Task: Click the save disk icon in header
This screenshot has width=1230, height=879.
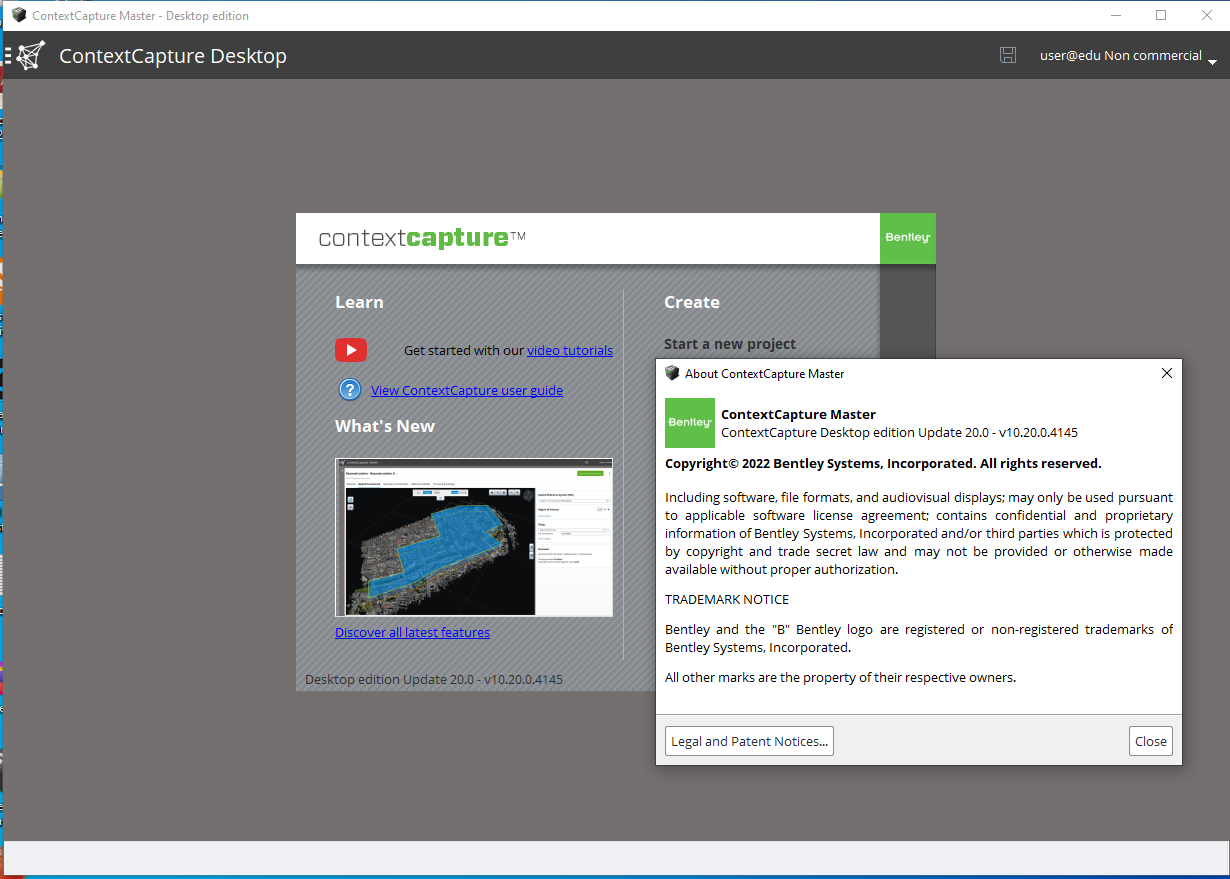Action: pos(1008,55)
